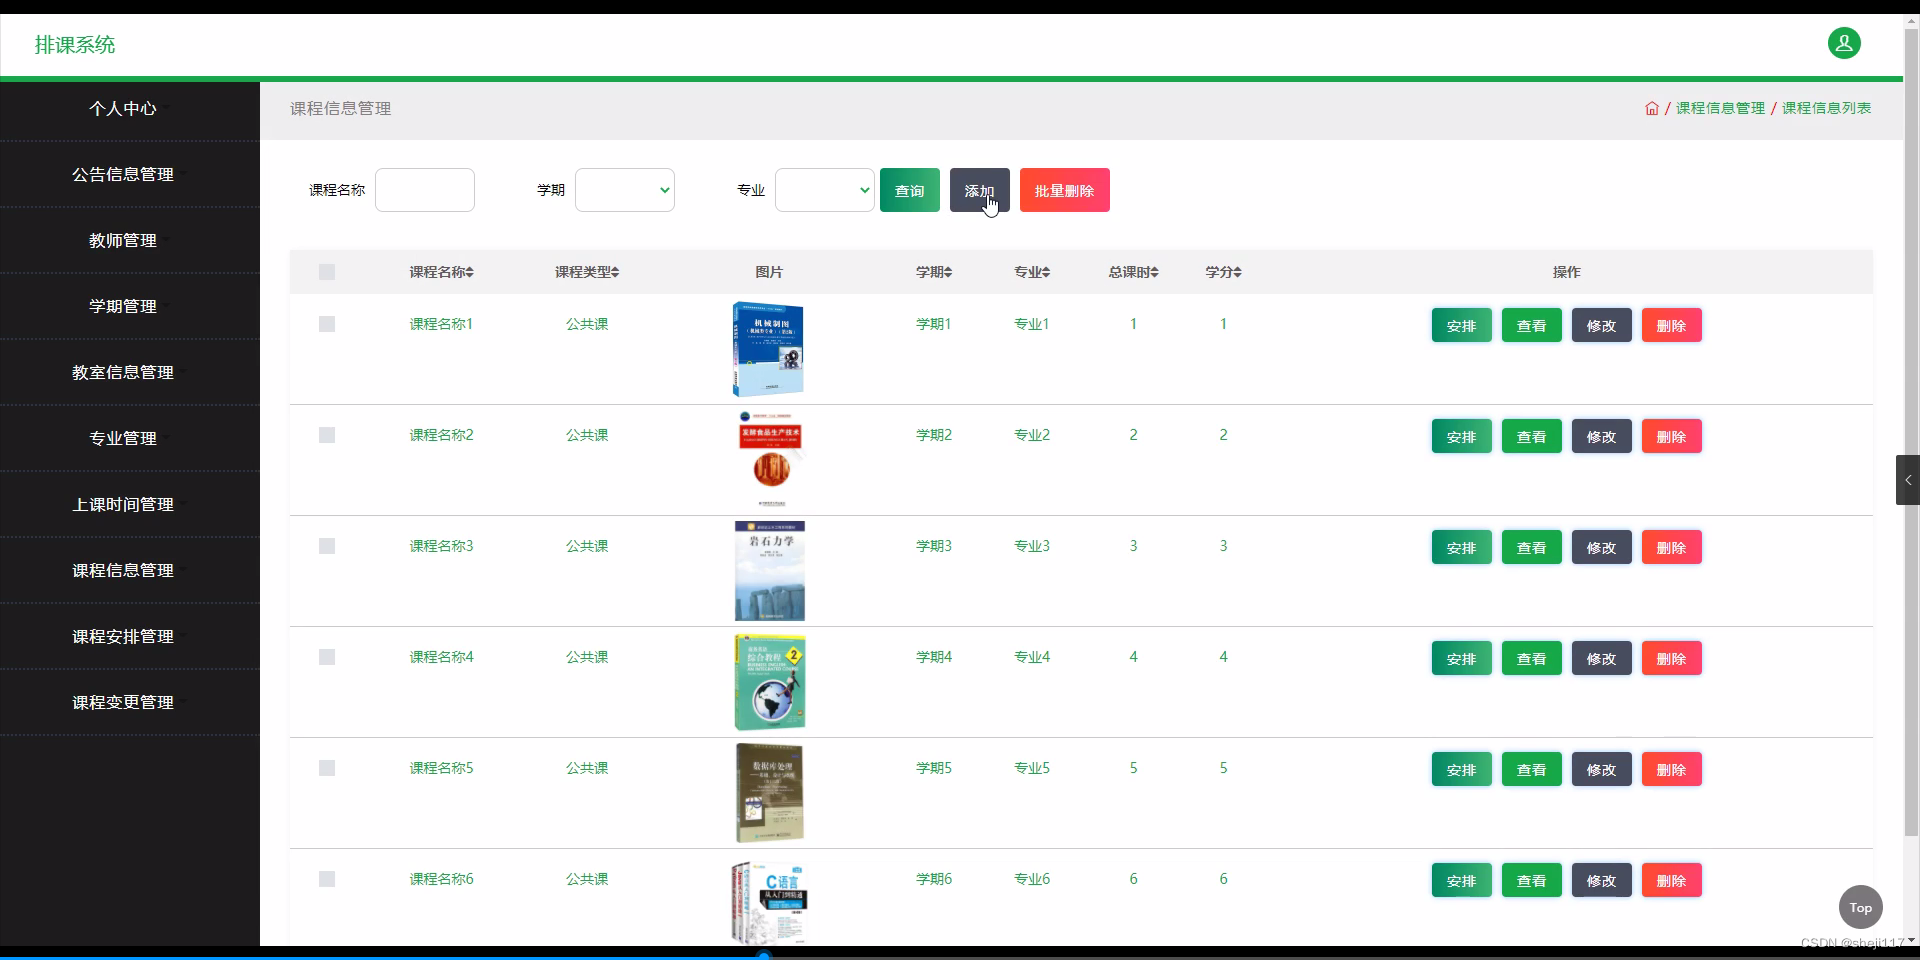Check the row for 课程名称5

[327, 768]
